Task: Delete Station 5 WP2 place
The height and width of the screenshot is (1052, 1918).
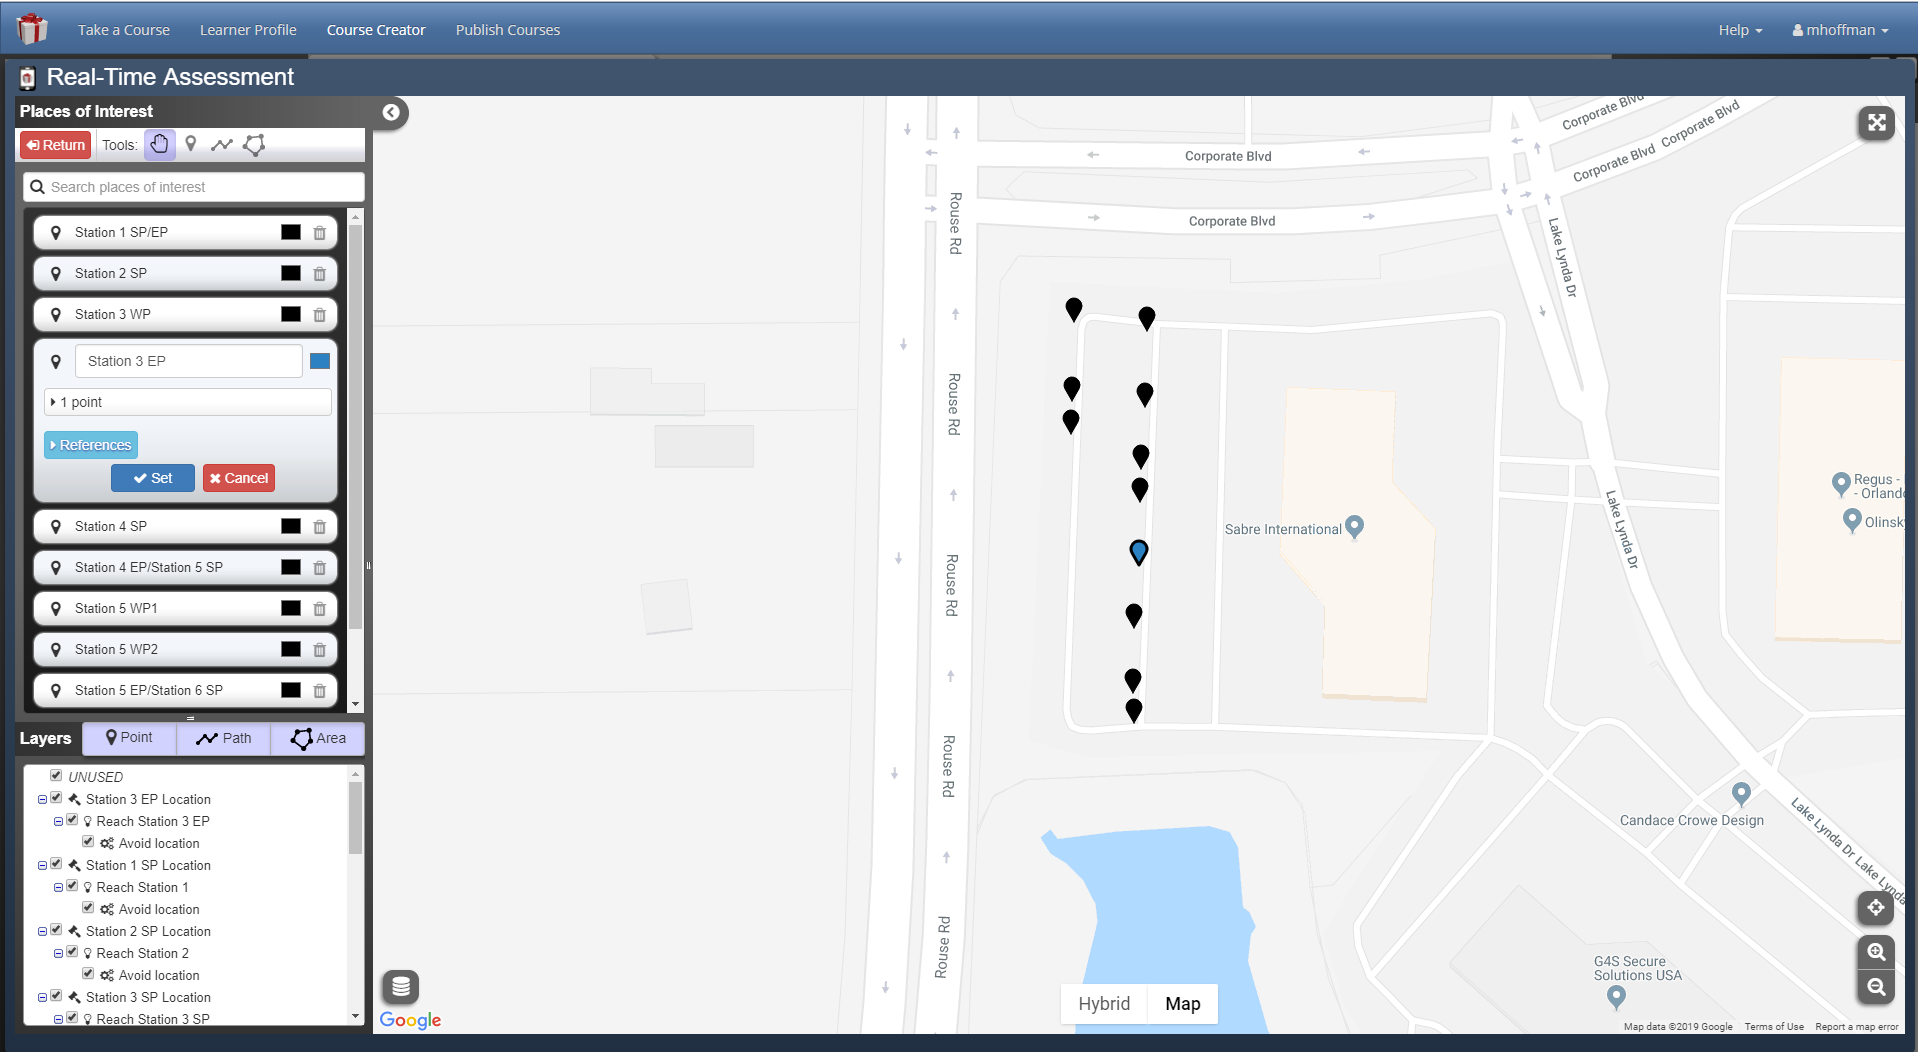Action: click(x=320, y=650)
